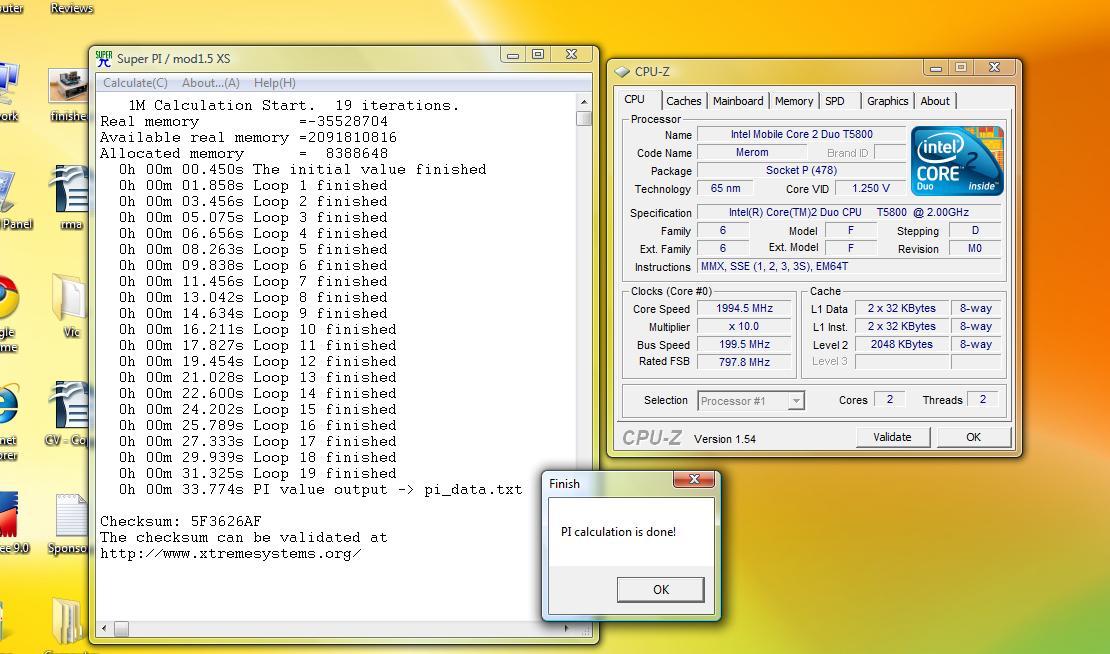Open the Calculate(C) menu in Super PI

pos(135,83)
